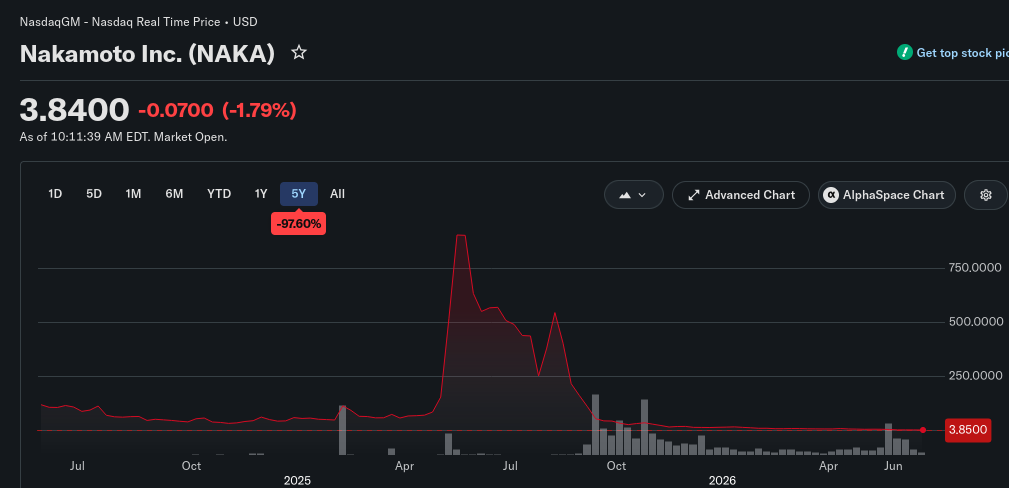This screenshot has height=488, width=1009.
Task: Click the AlphaSpace logo icon
Action: click(831, 195)
